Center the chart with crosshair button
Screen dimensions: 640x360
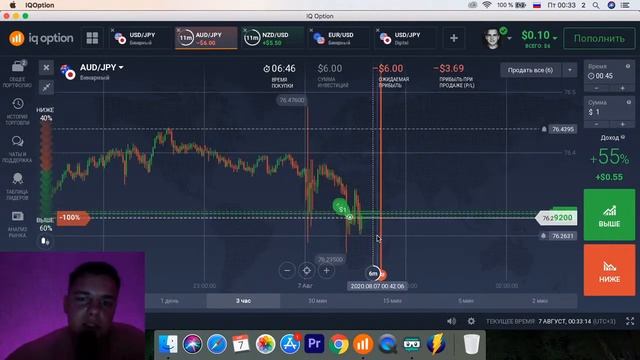(x=307, y=270)
